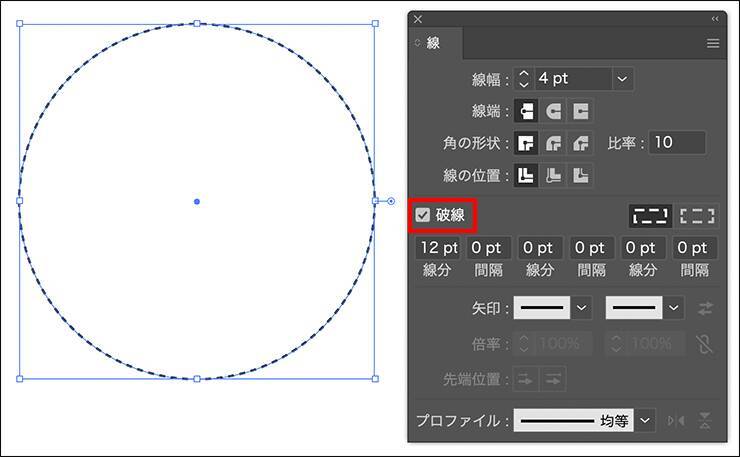Image resolution: width=740 pixels, height=457 pixels.
Task: Click the 比率 miter limit field
Action: coord(677,143)
